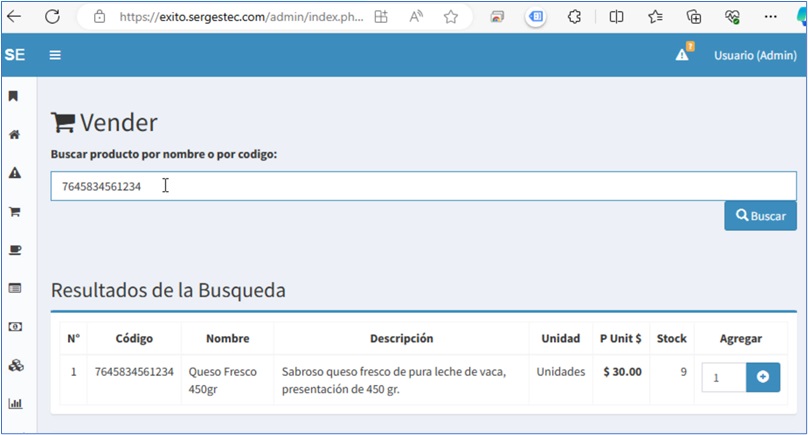Add page to favorites with star icon
The image size is (808, 435).
coord(451,16)
